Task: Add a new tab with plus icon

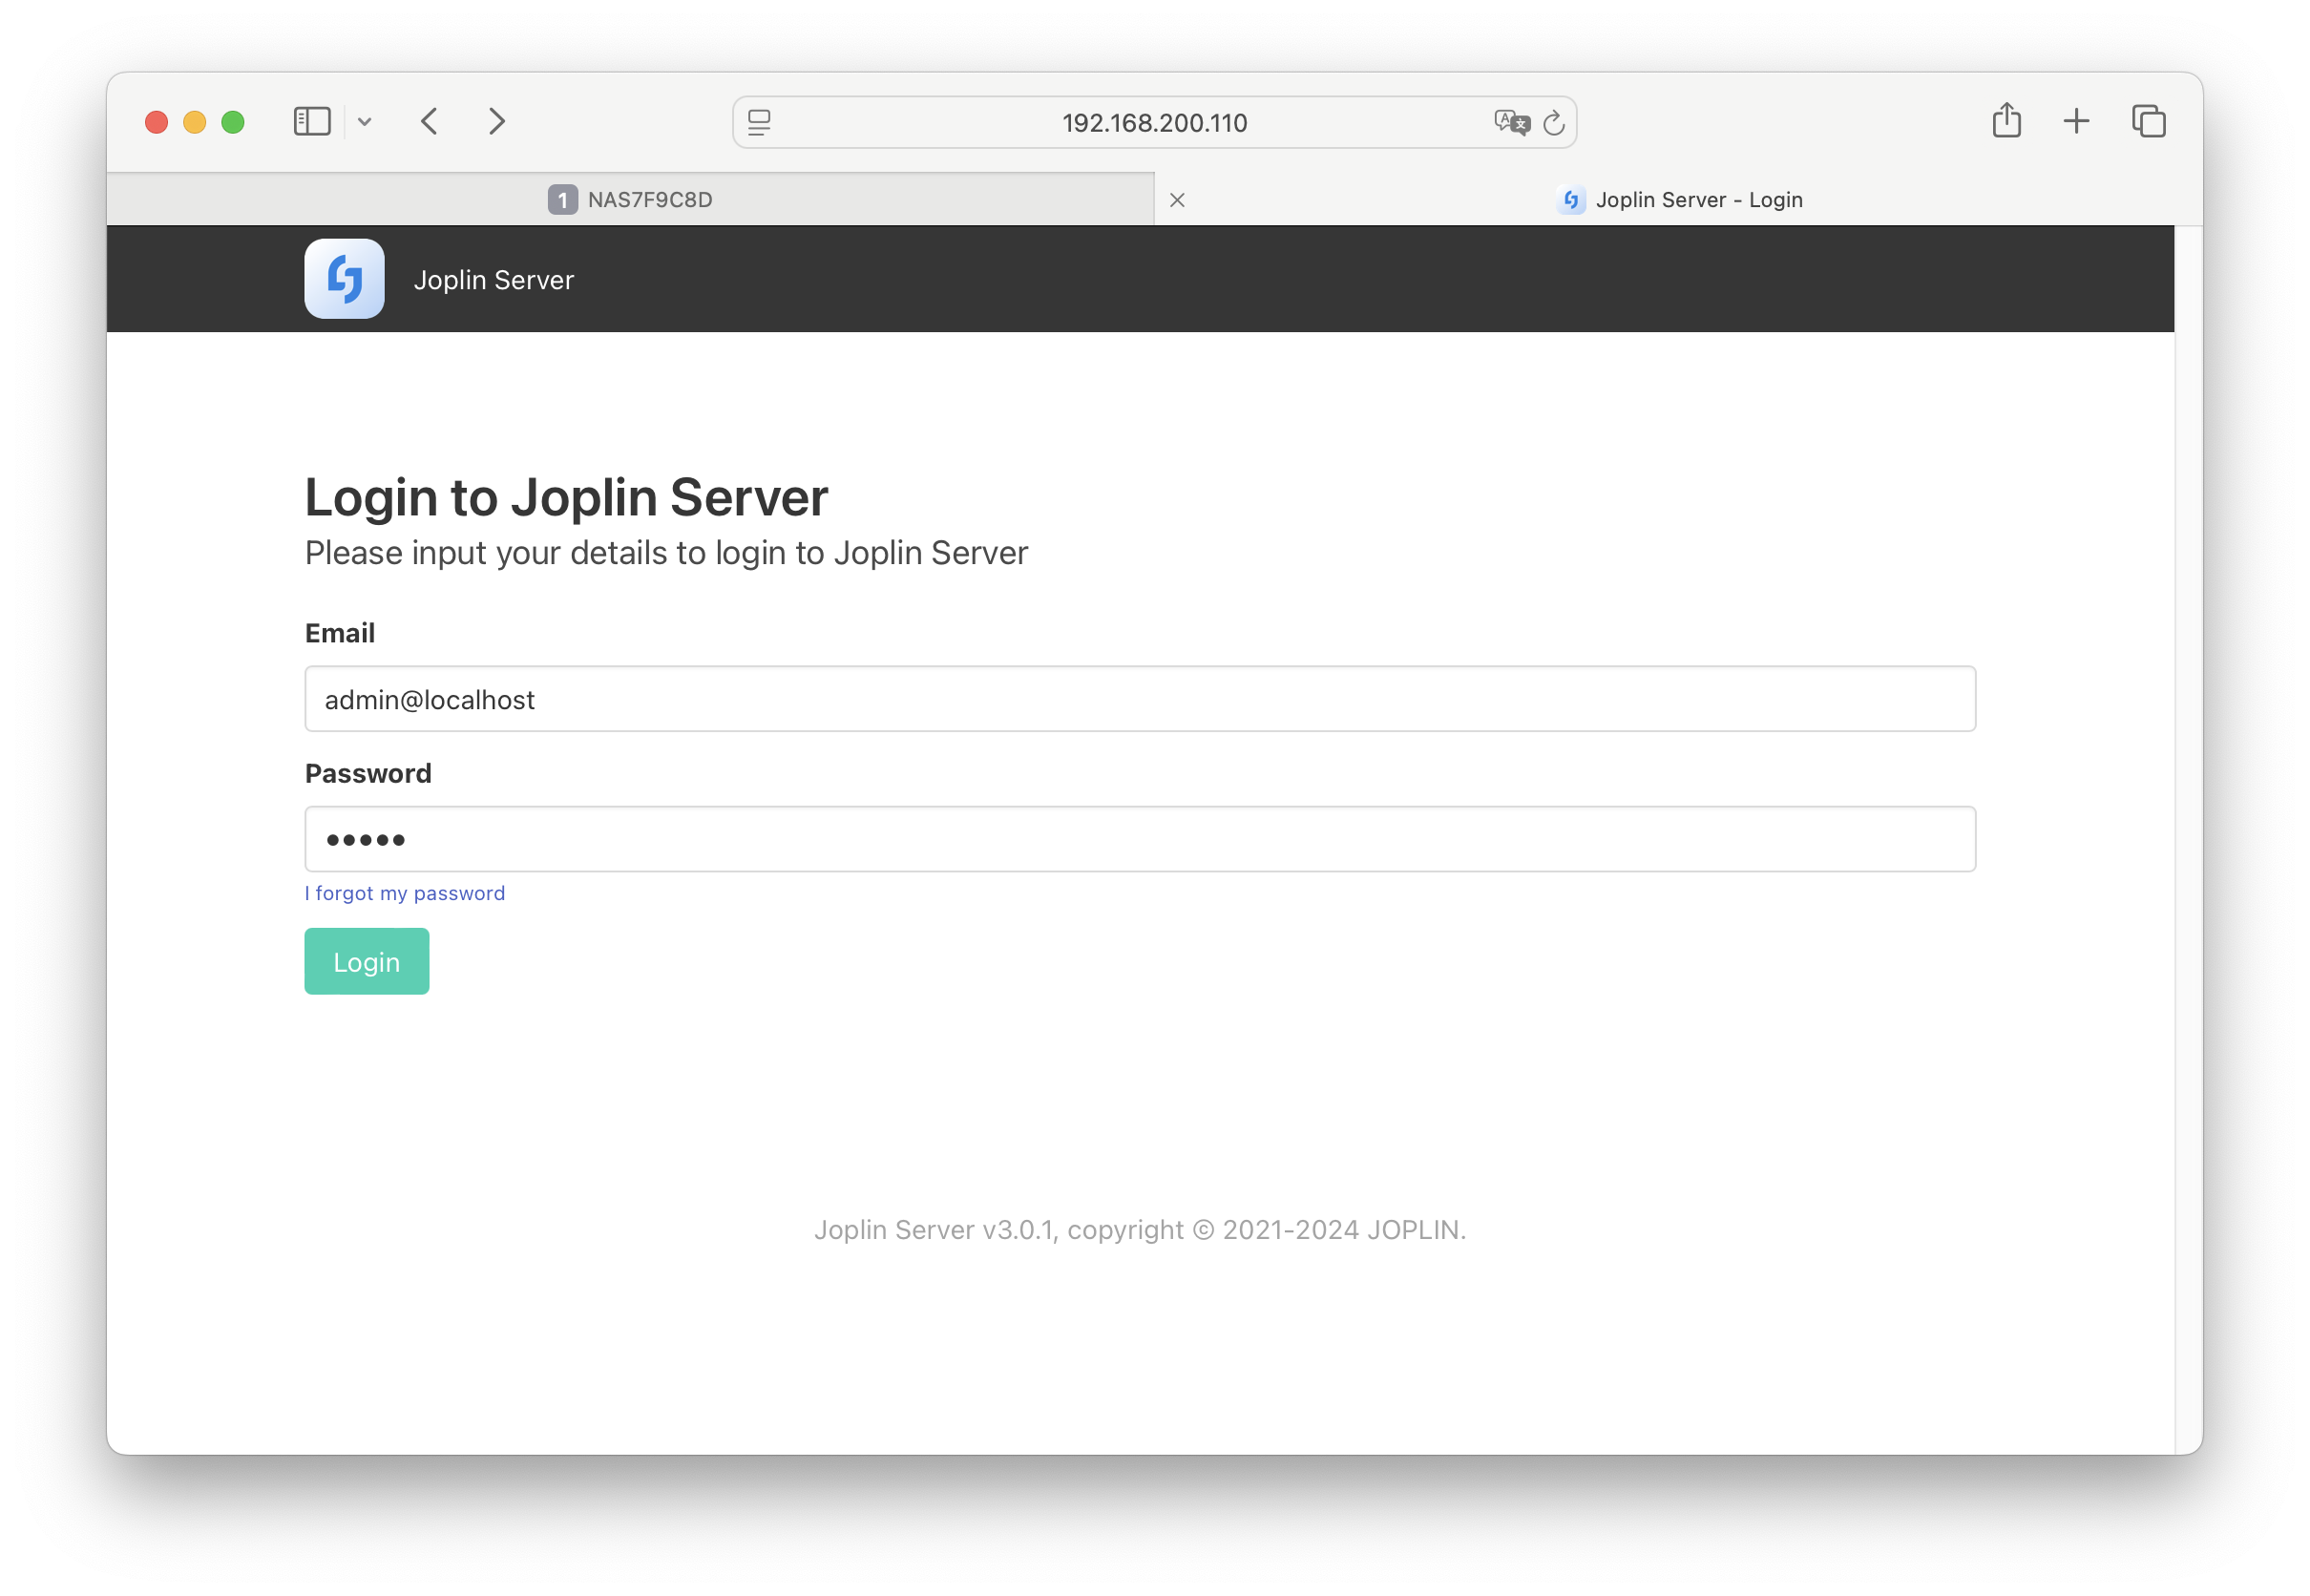Action: 2077,122
